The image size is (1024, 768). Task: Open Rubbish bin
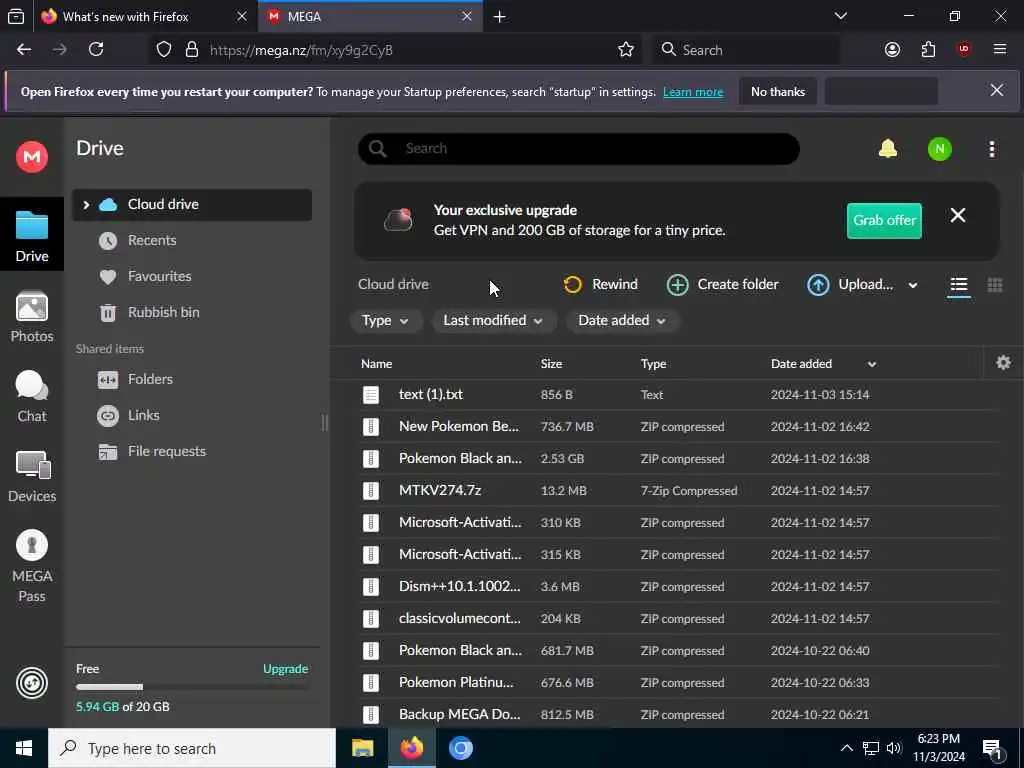point(163,312)
